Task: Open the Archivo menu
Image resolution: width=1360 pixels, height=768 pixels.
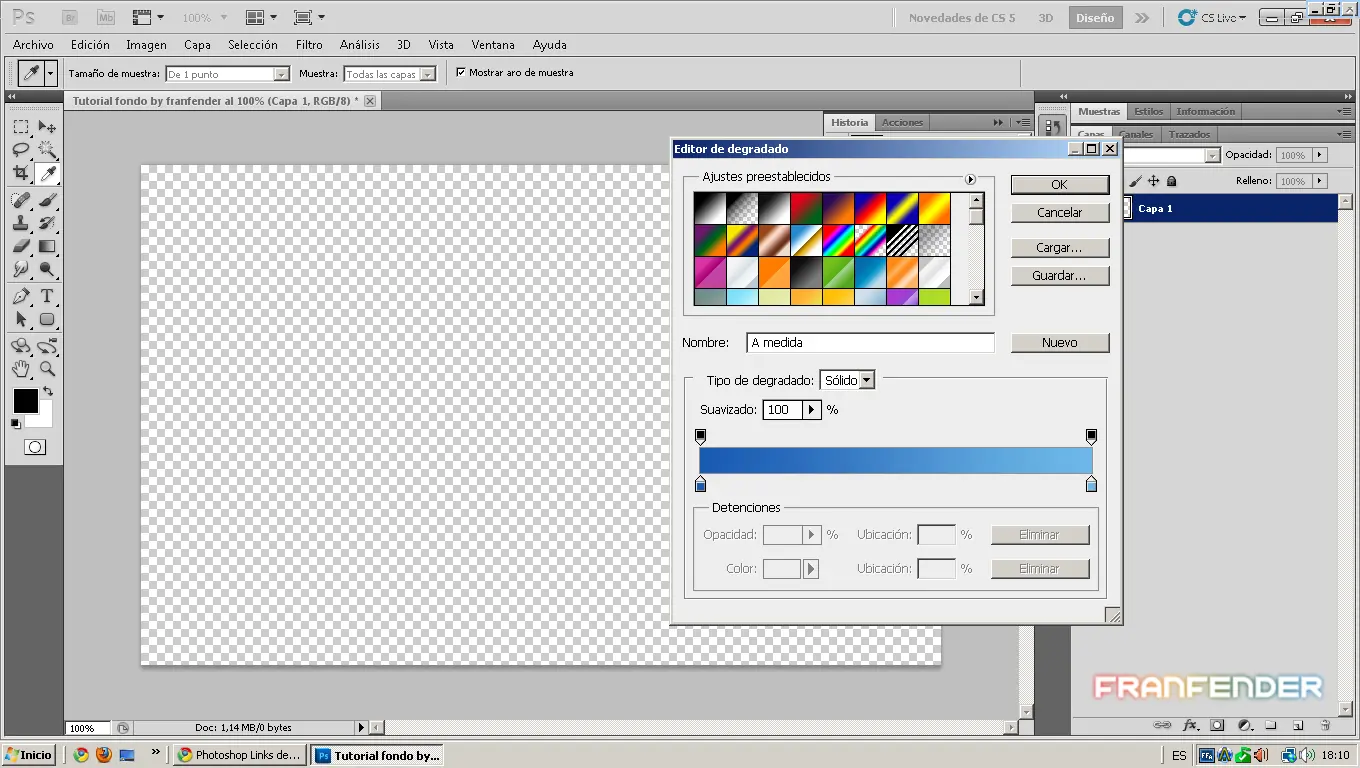Action: coord(33,45)
